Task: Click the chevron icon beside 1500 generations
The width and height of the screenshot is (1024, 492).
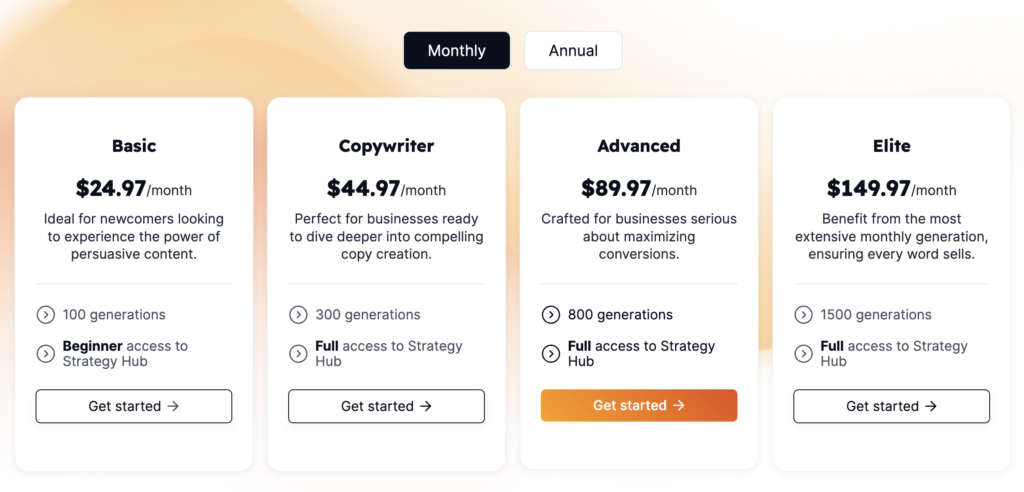Action: pos(803,315)
